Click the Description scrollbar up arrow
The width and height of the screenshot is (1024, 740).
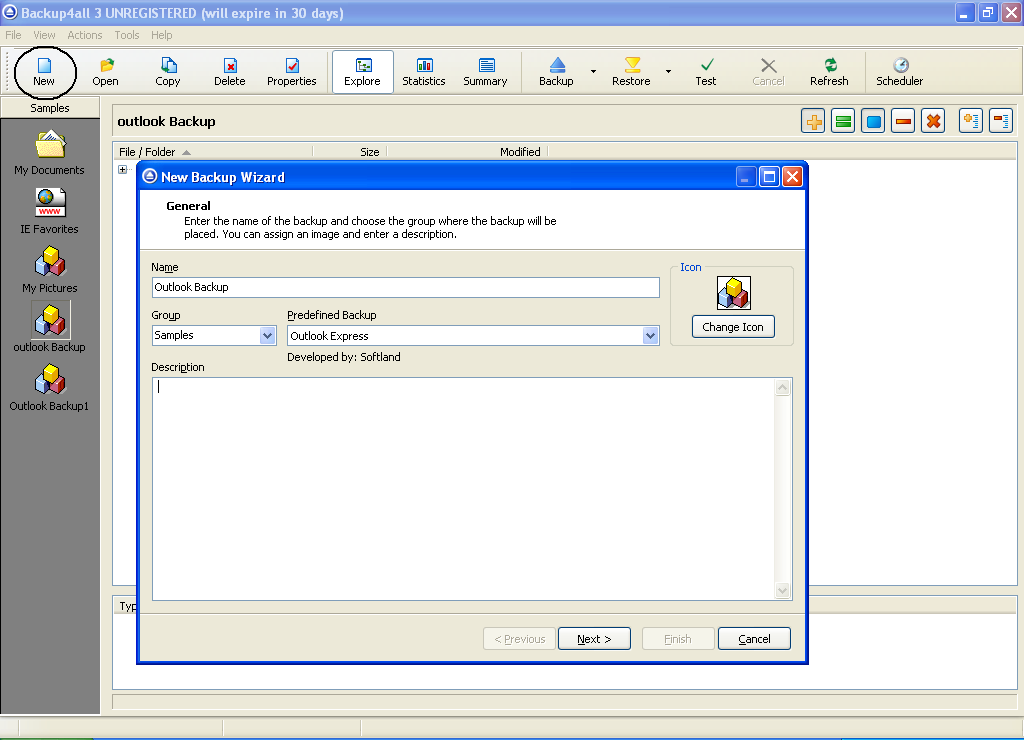point(783,388)
